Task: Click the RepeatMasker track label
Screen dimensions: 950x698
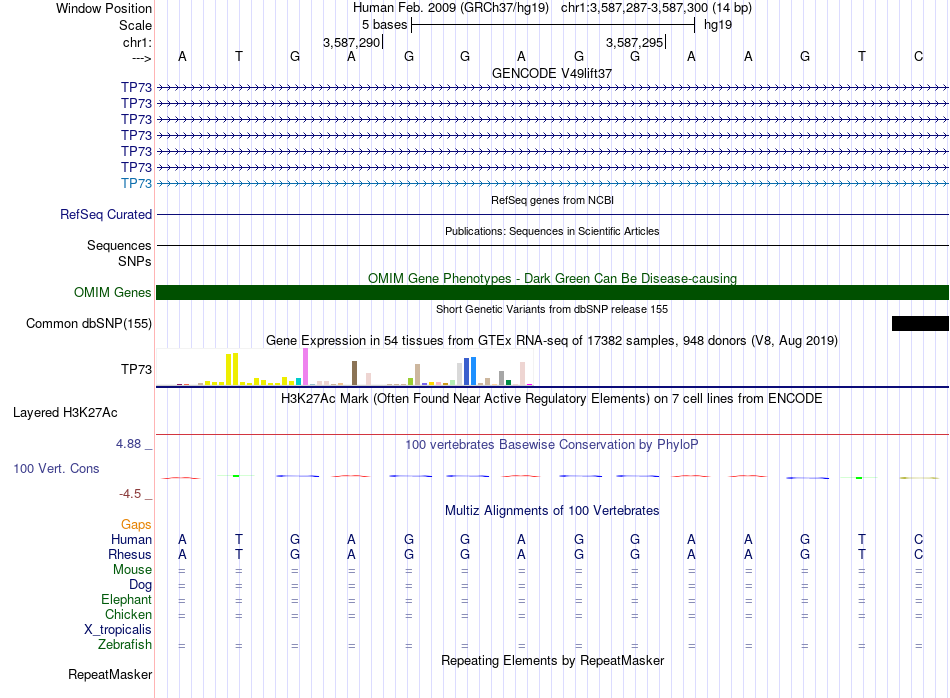Action: click(110, 674)
